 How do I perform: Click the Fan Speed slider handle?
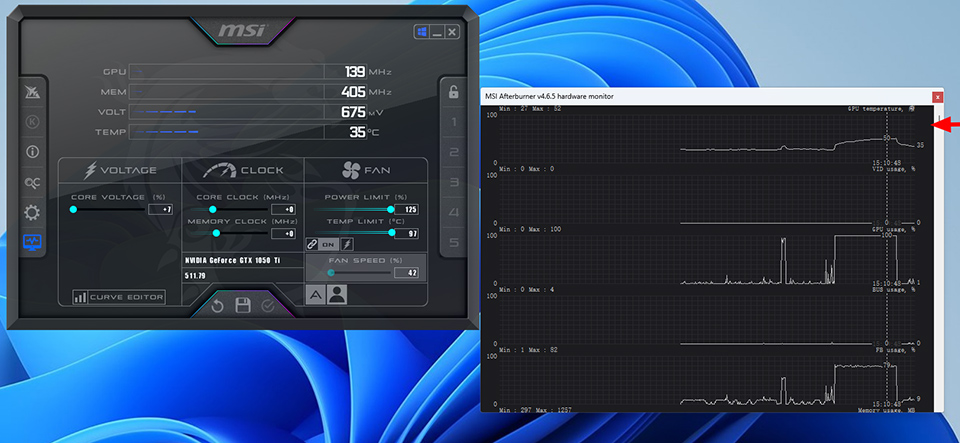(x=331, y=272)
